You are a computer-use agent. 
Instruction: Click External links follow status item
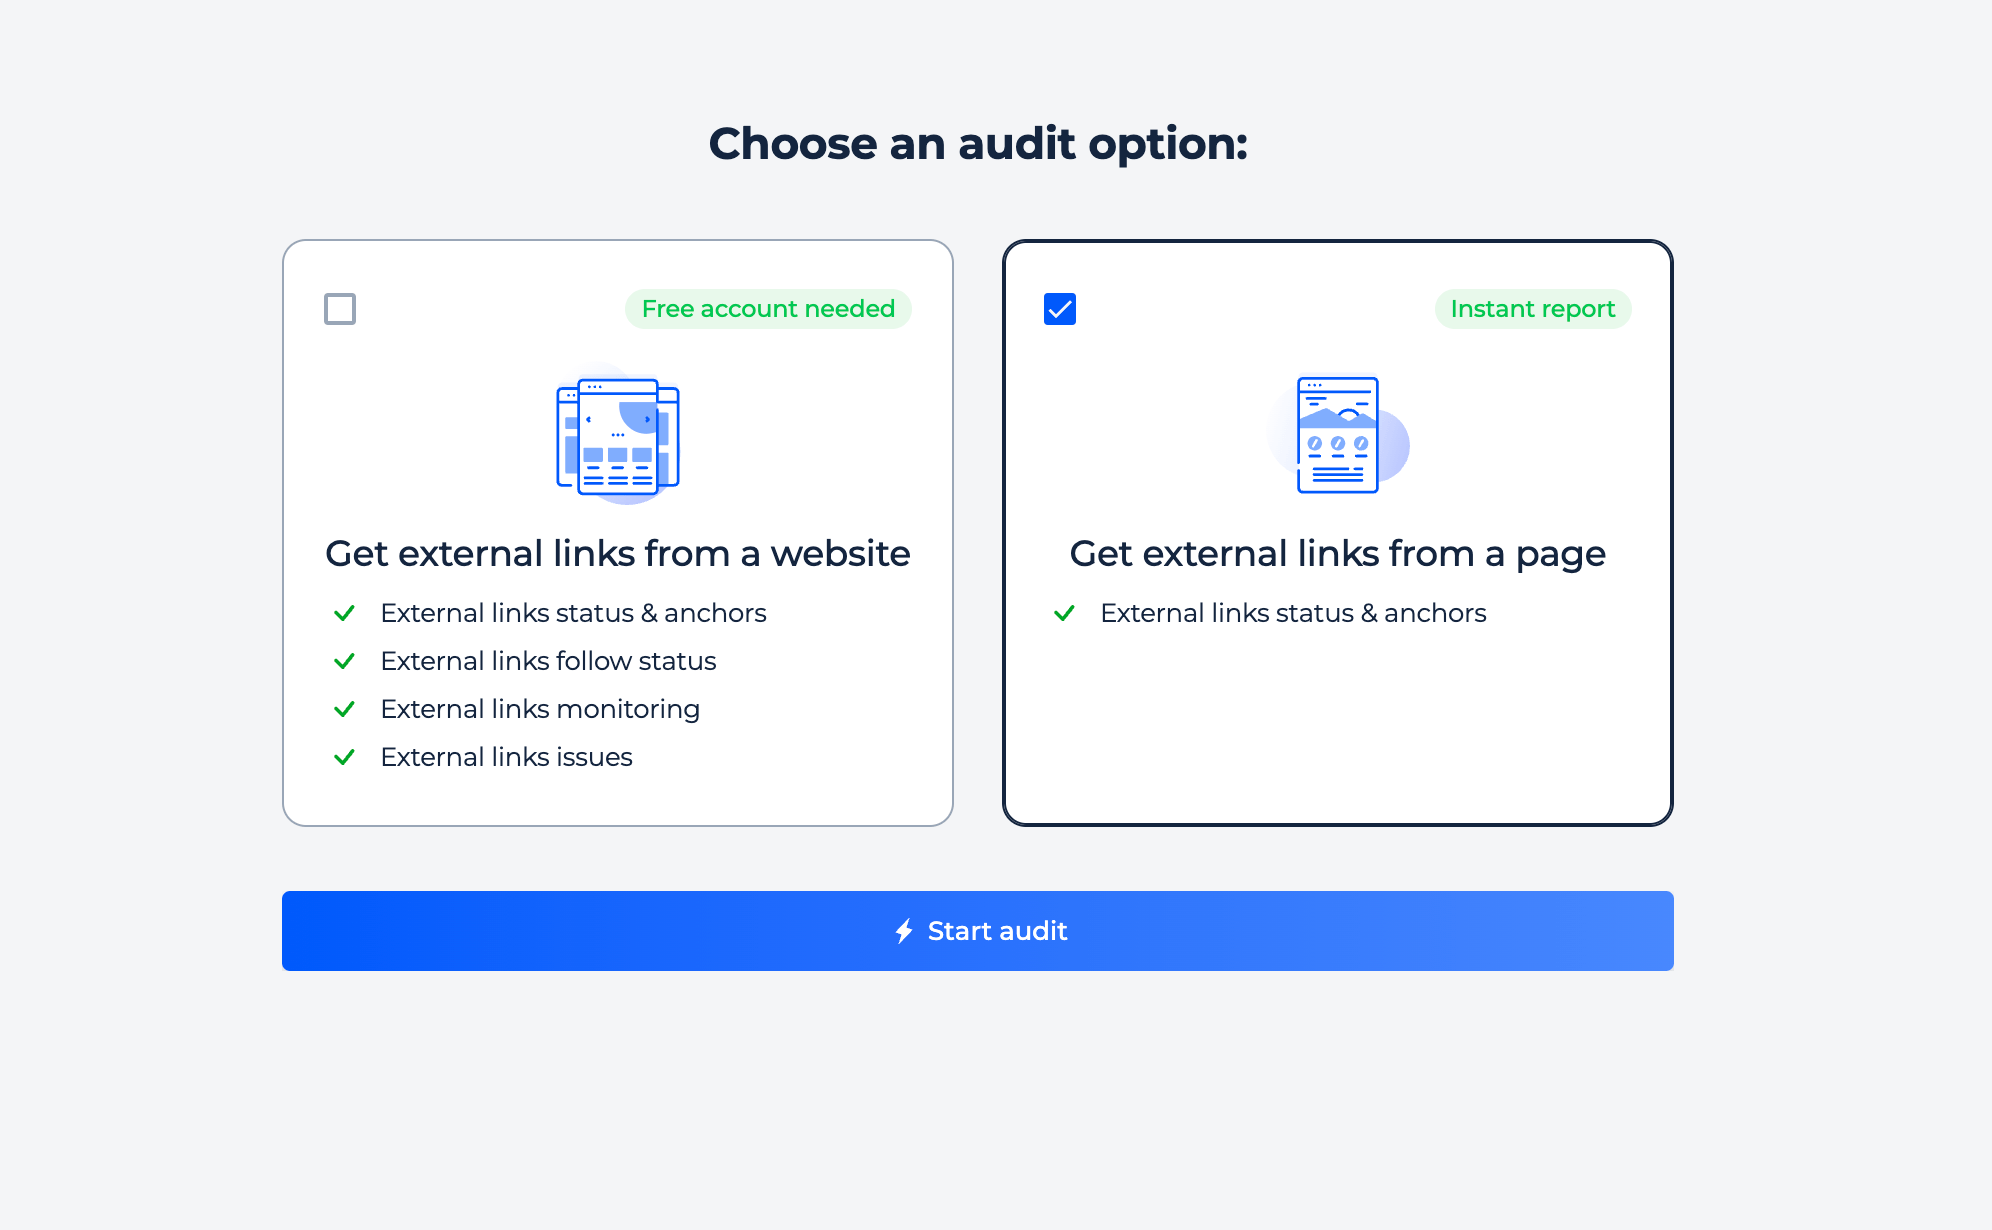click(548, 661)
